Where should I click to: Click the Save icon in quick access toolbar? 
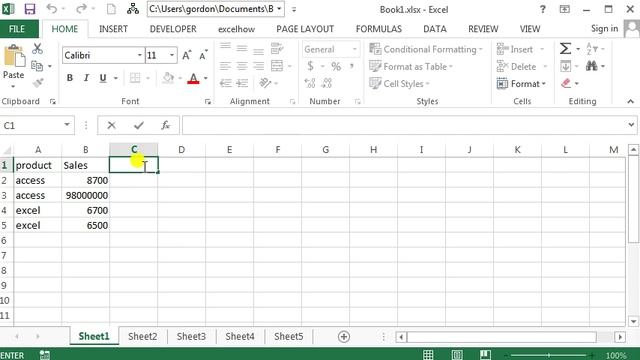[29, 9]
